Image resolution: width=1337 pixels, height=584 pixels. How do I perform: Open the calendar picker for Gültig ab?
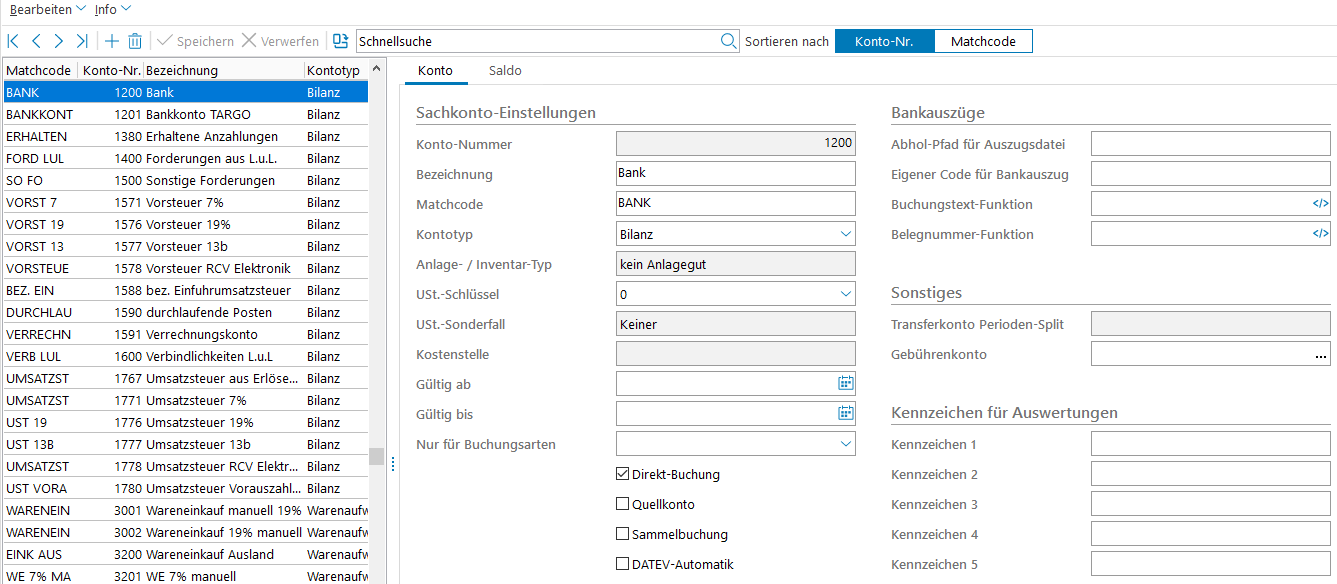coord(845,384)
